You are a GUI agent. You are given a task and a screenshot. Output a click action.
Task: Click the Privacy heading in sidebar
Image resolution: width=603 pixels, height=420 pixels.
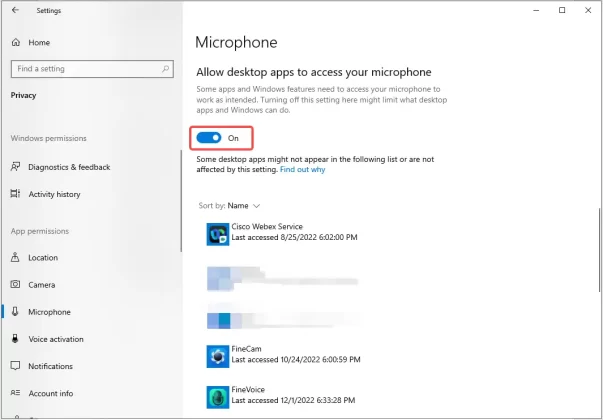(x=23, y=95)
